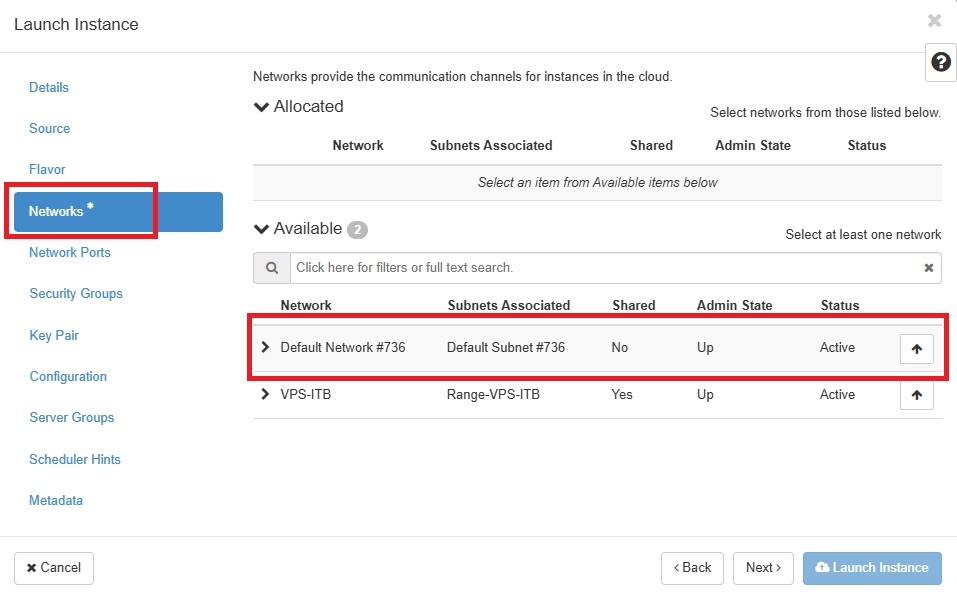Open the Server Groups step
Screen dimensions: 957x594
pos(71,418)
